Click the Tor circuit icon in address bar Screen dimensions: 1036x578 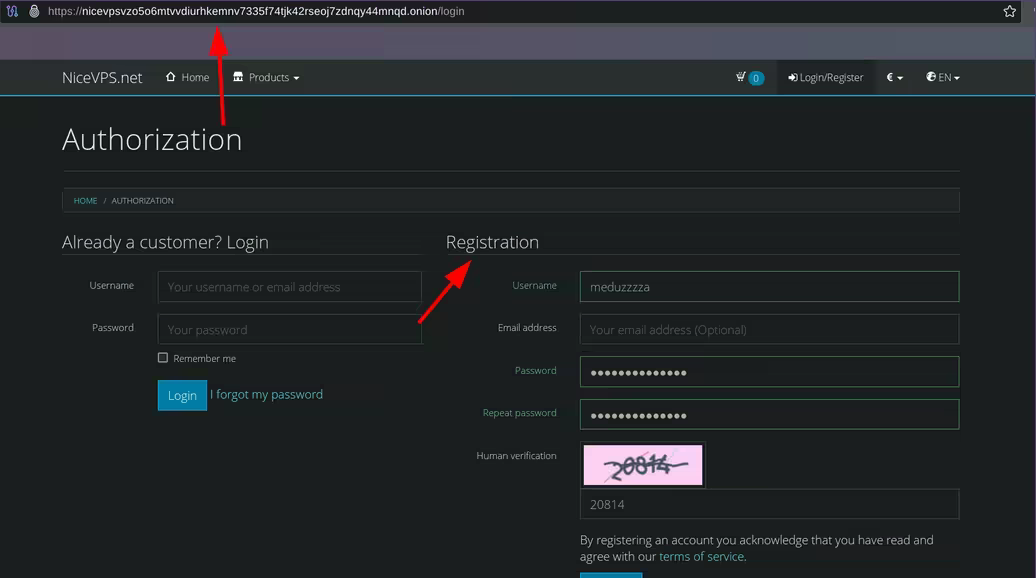click(x=13, y=11)
